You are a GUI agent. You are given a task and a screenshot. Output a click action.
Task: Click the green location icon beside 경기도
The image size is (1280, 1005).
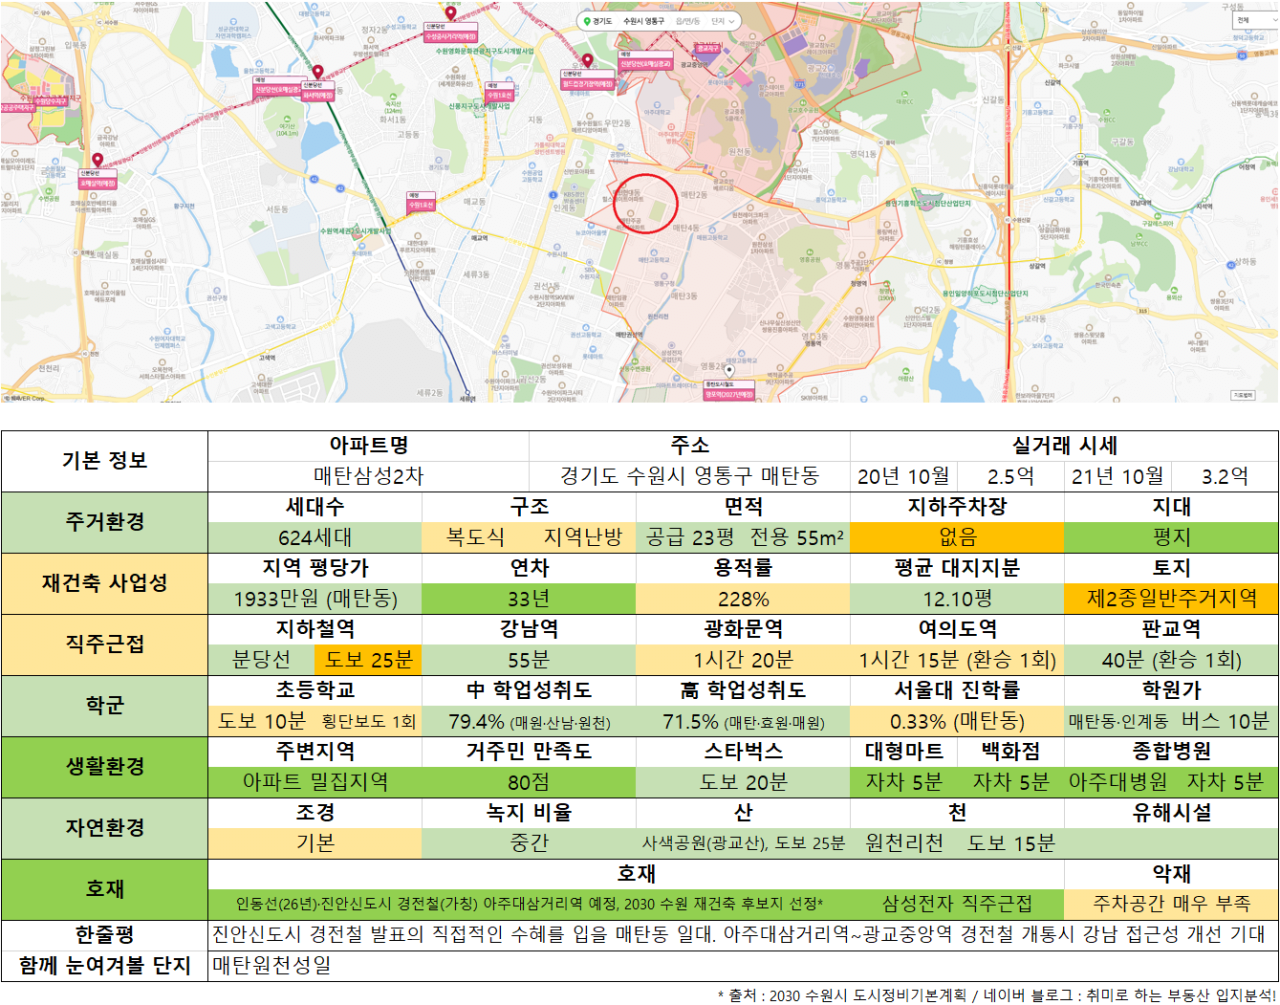(587, 21)
